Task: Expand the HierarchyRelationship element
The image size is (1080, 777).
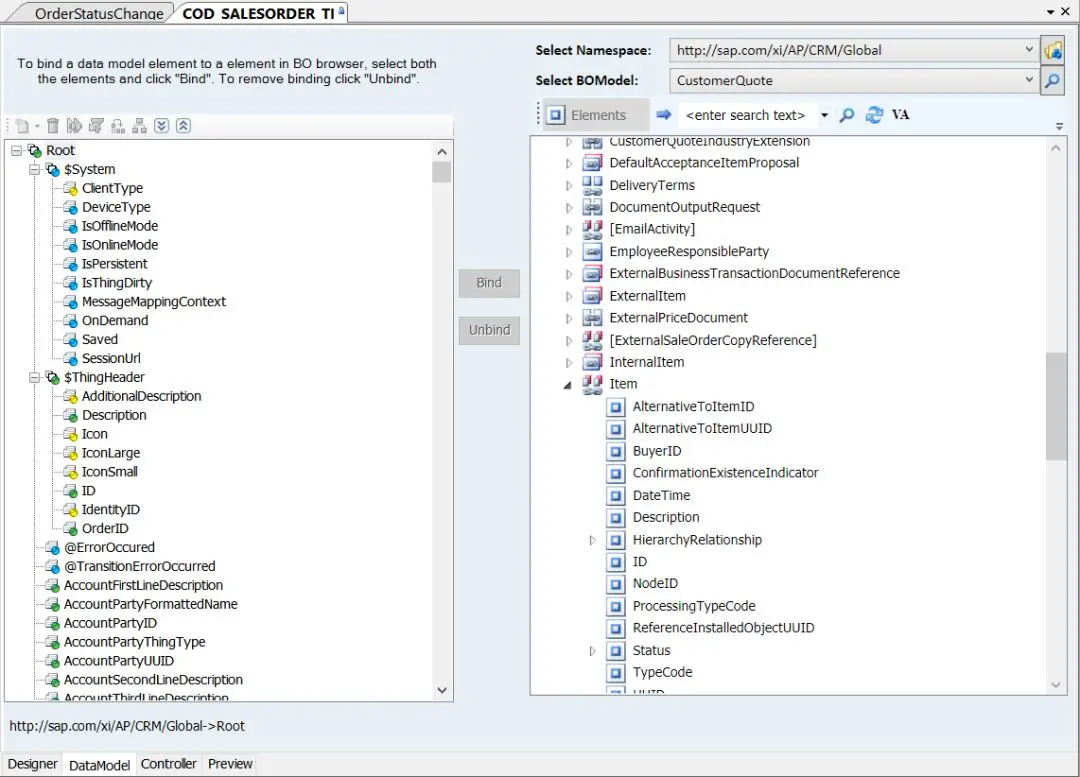Action: [592, 541]
